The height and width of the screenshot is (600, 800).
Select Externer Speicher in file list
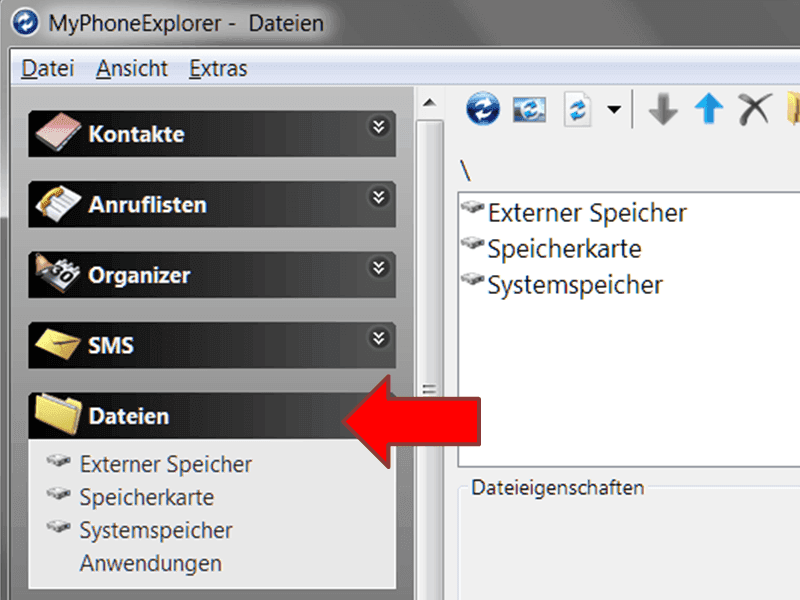(x=587, y=213)
